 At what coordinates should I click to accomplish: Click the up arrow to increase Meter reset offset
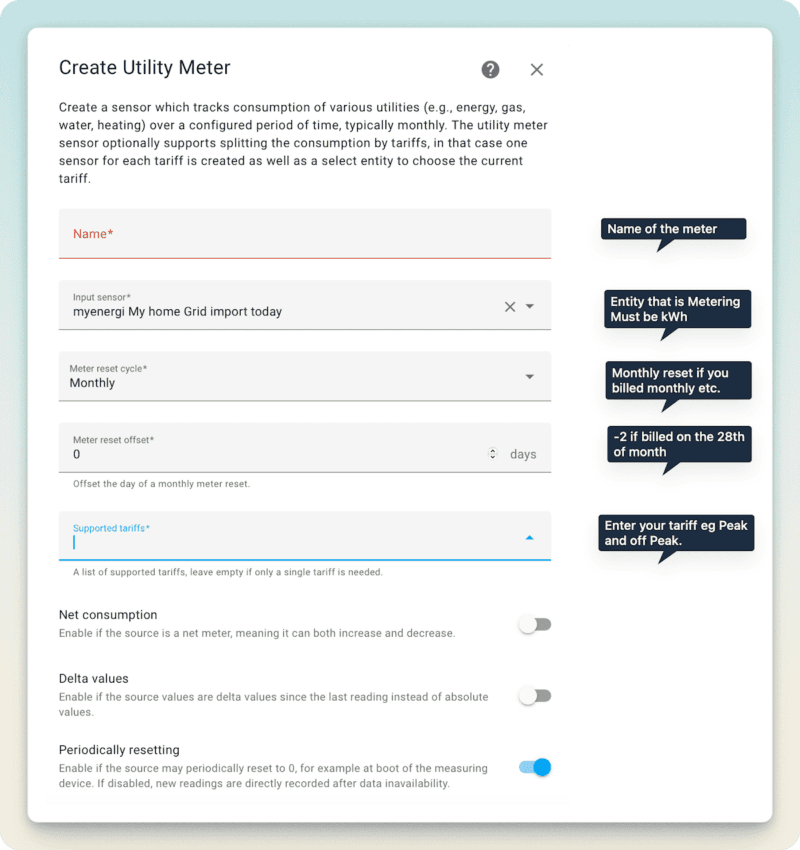point(492,448)
